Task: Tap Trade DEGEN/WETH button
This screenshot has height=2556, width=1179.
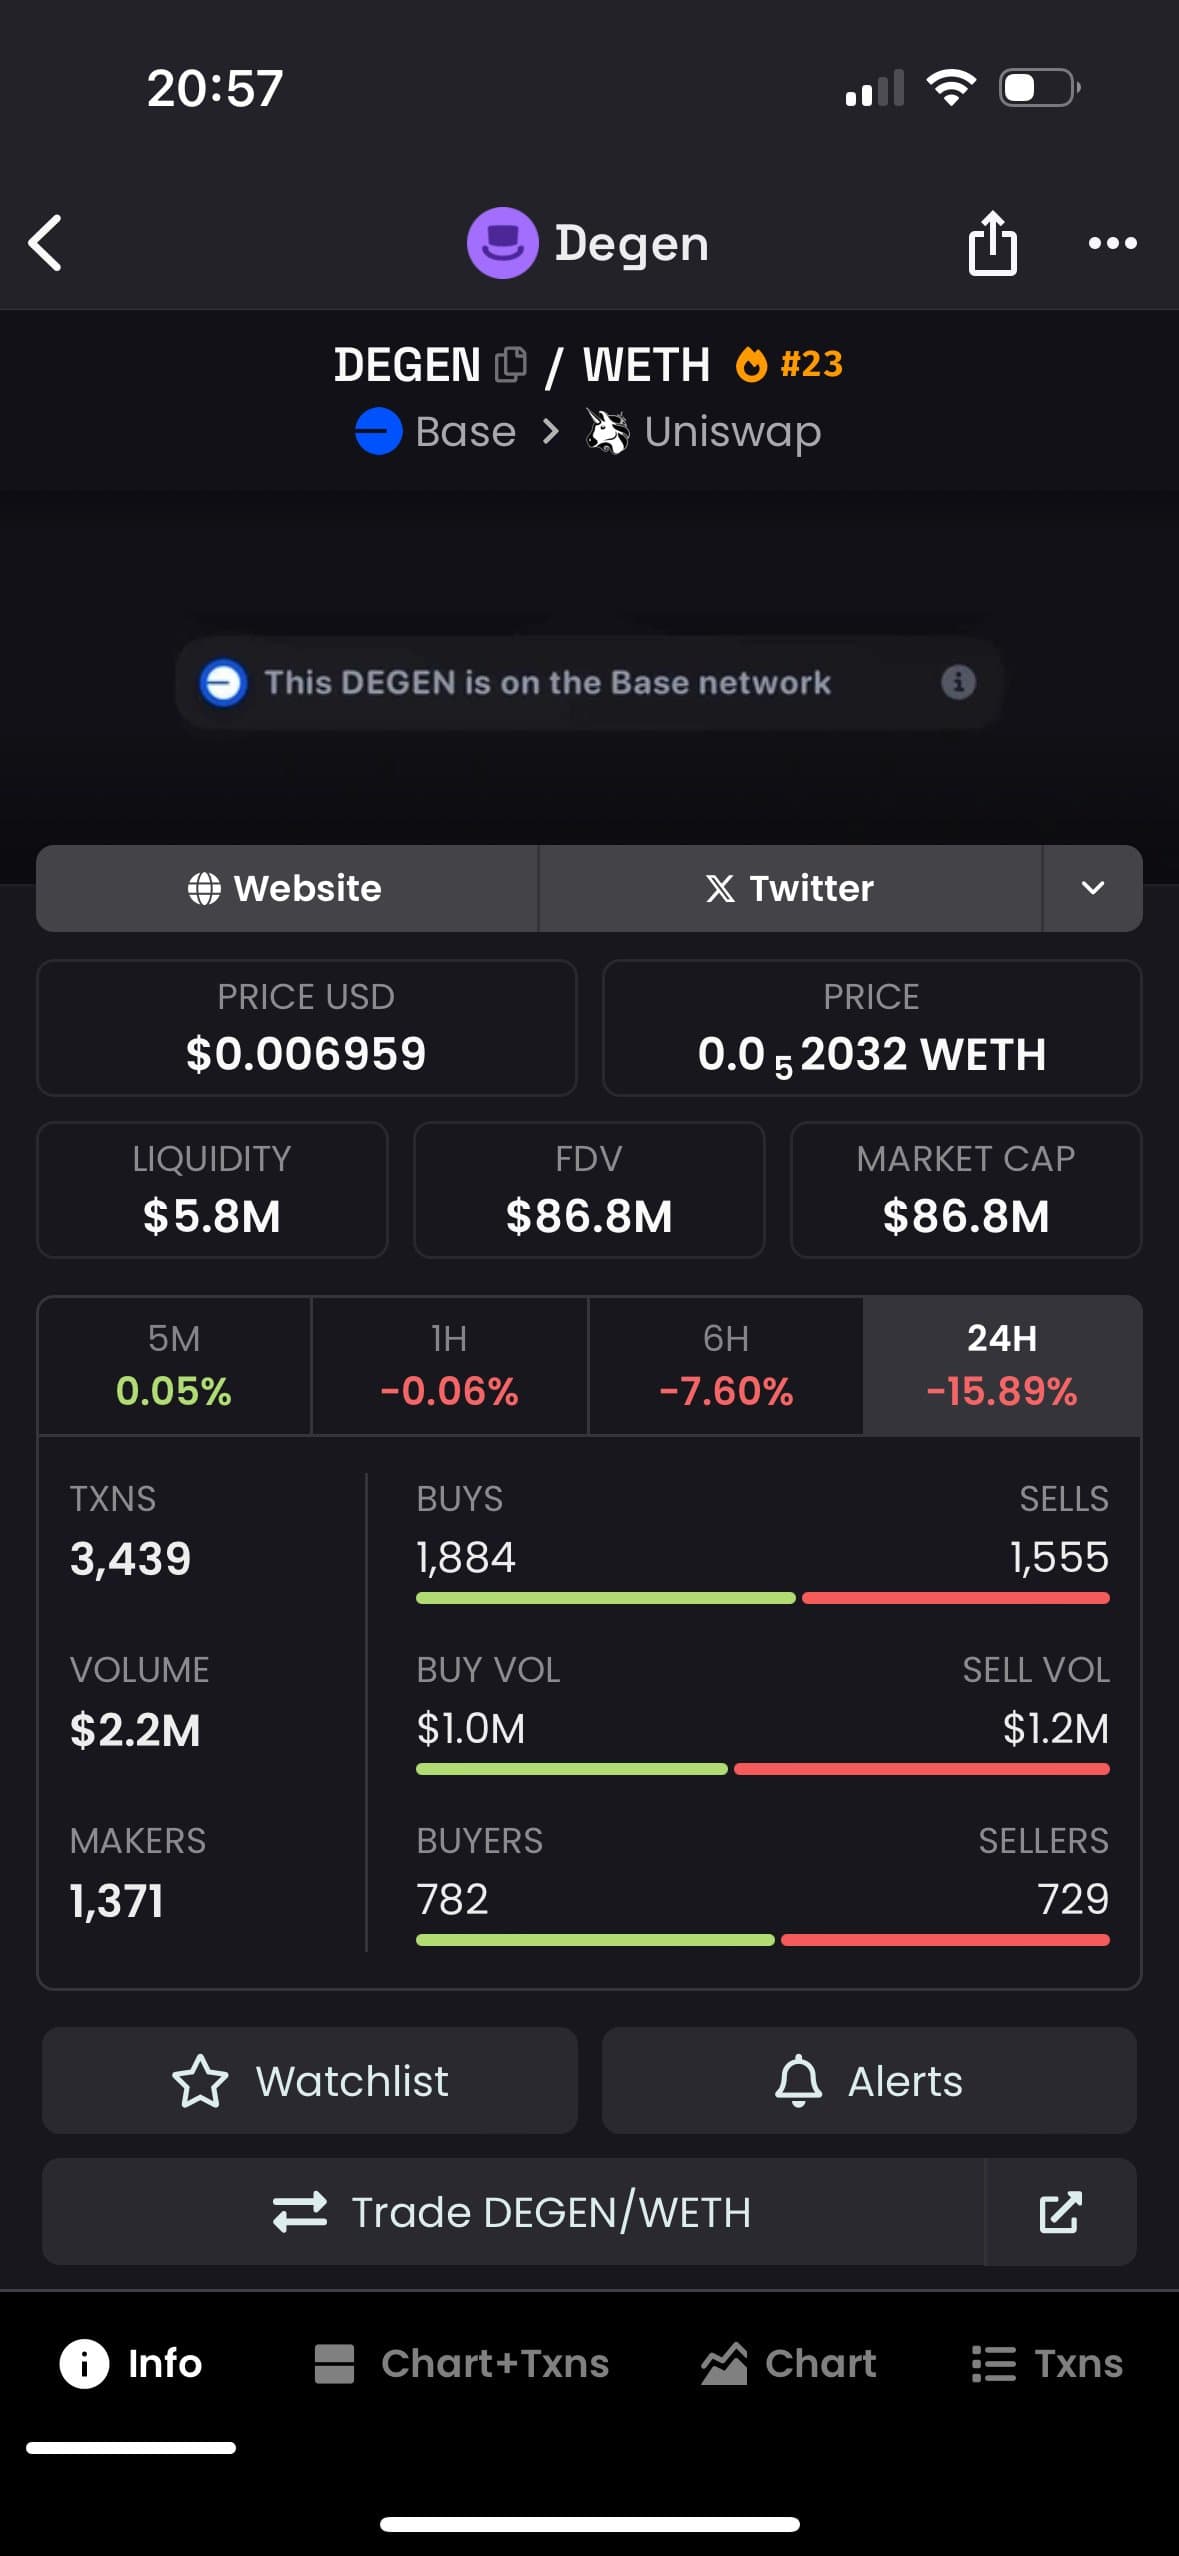Action: (513, 2212)
